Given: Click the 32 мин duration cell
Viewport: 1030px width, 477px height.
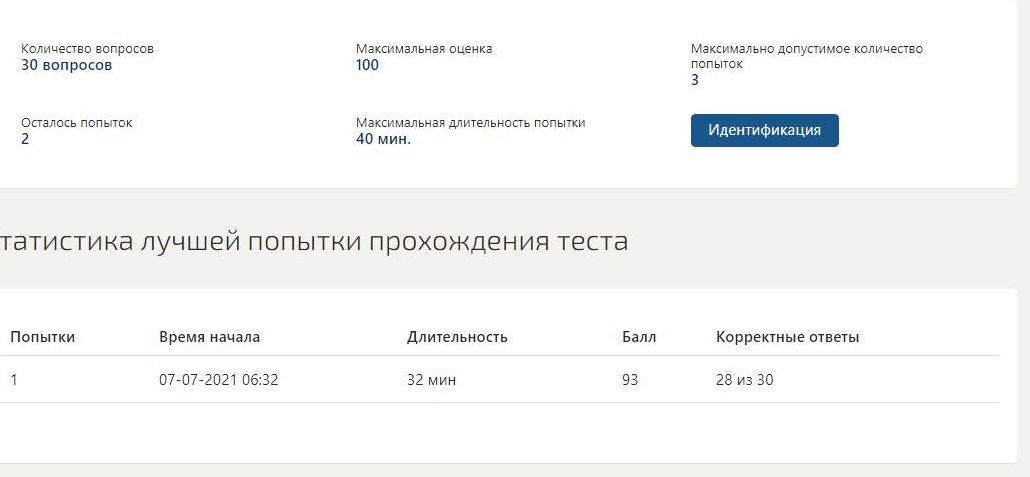Looking at the screenshot, I should 432,380.
